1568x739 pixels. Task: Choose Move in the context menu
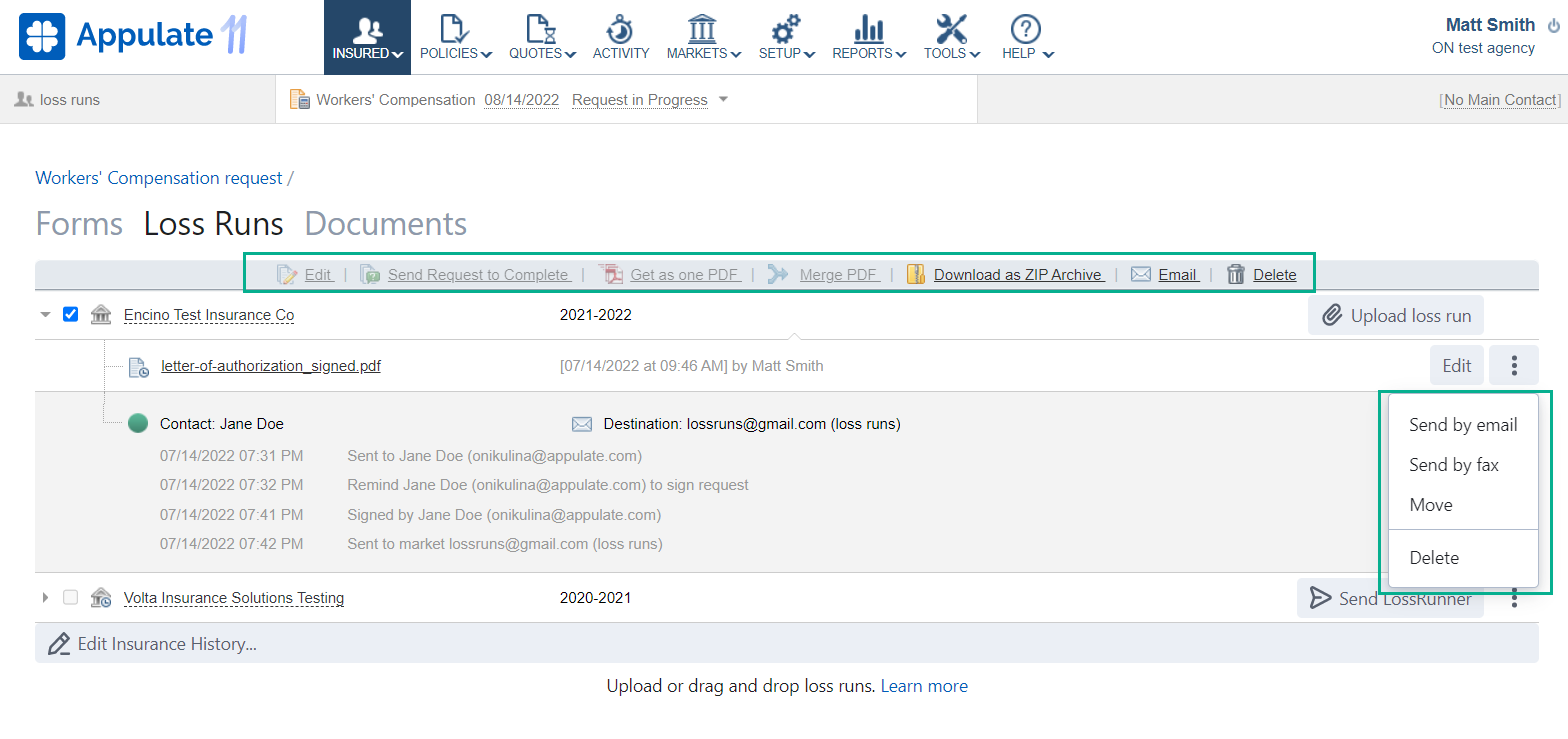(x=1430, y=505)
